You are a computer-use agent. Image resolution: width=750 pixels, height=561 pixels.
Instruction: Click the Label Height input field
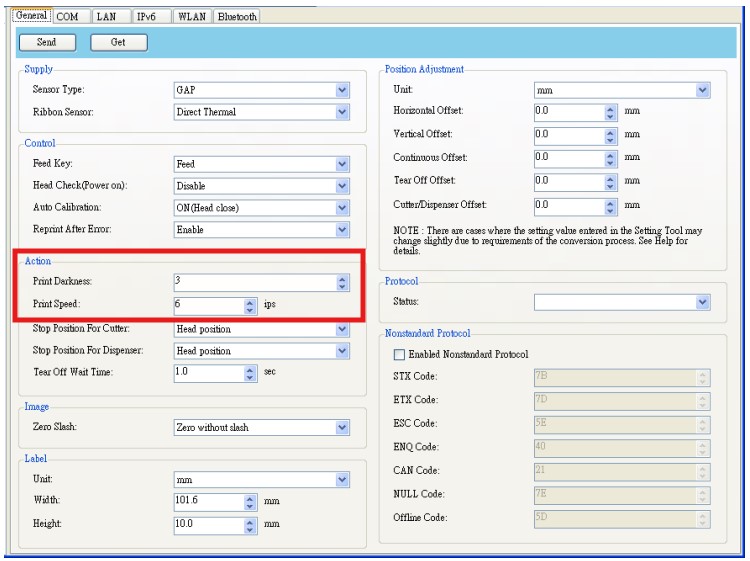[207, 524]
